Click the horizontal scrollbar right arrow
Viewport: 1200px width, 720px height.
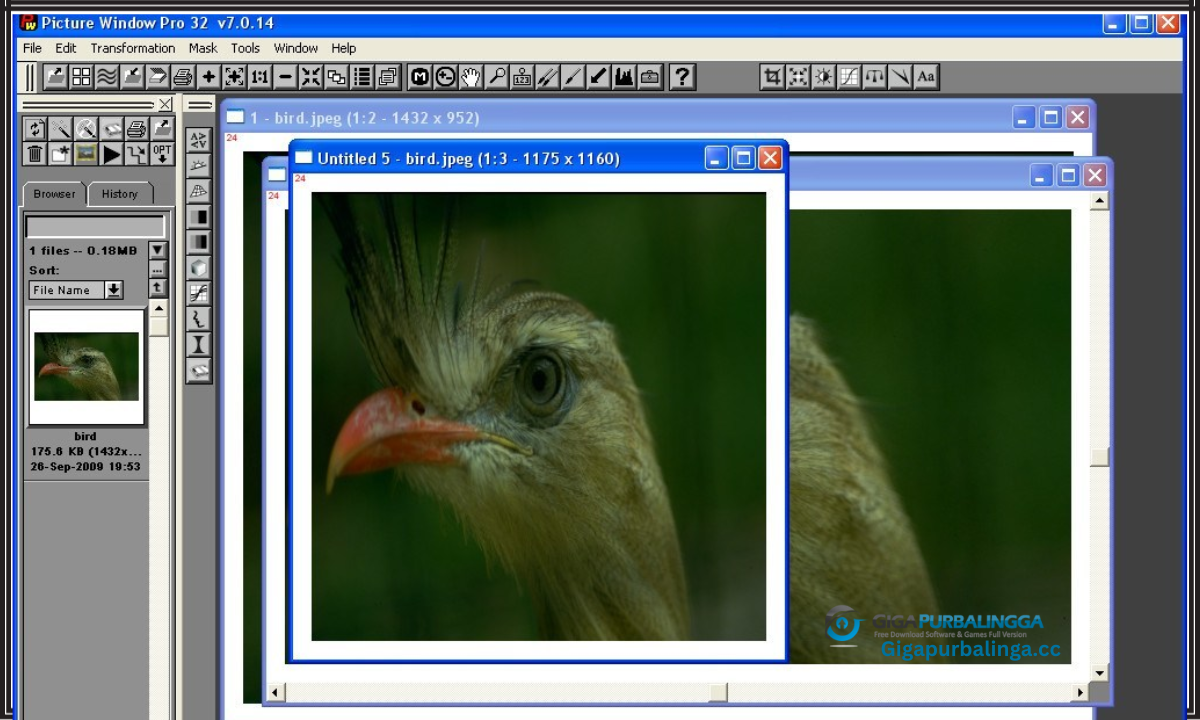(1079, 692)
